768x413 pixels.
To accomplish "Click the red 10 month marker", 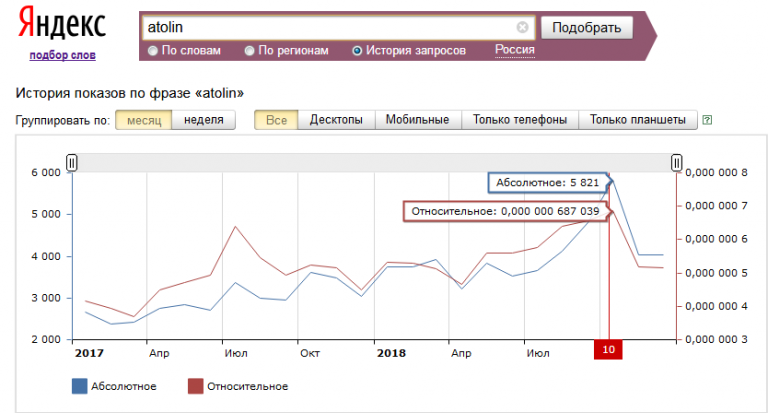I will point(607,349).
